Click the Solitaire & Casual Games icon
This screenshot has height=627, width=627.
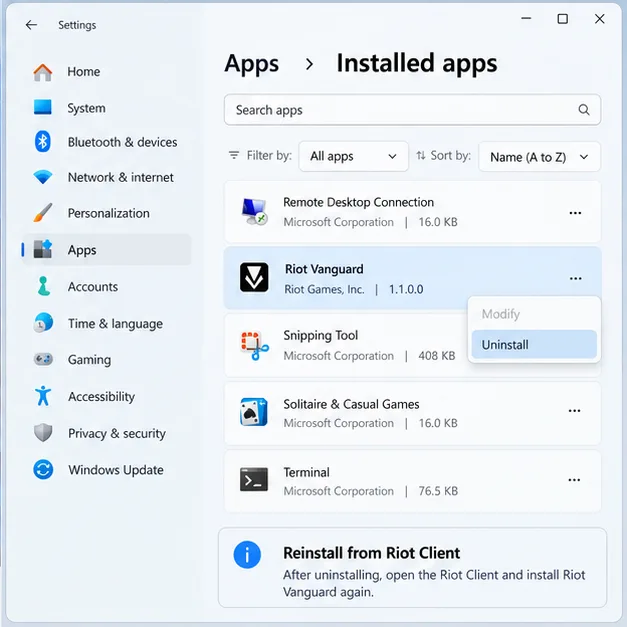click(254, 412)
